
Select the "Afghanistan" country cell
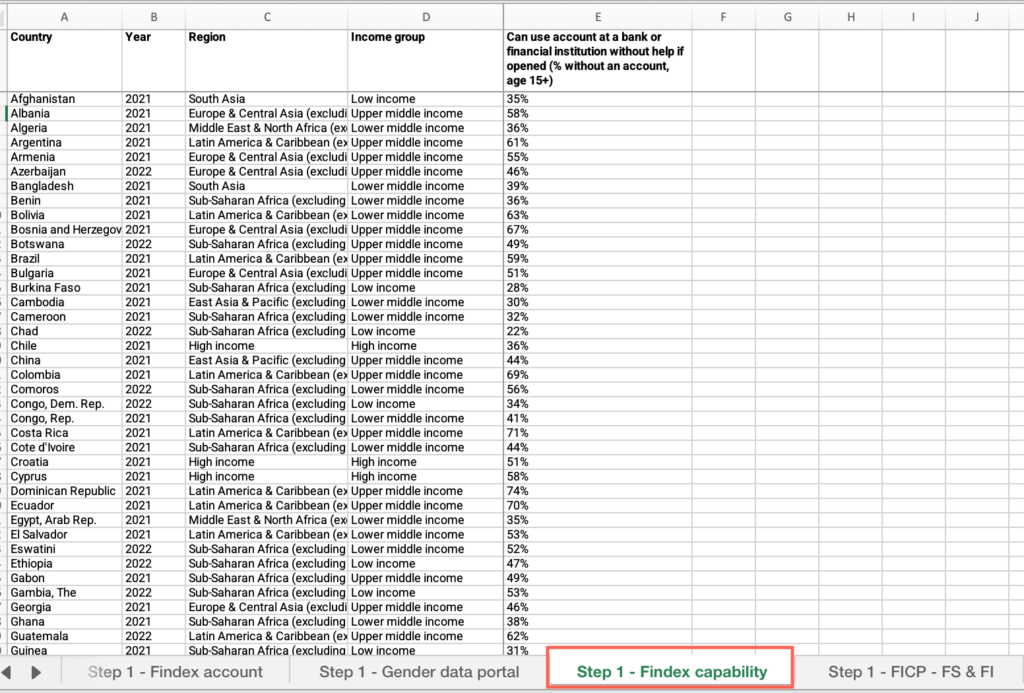64,99
